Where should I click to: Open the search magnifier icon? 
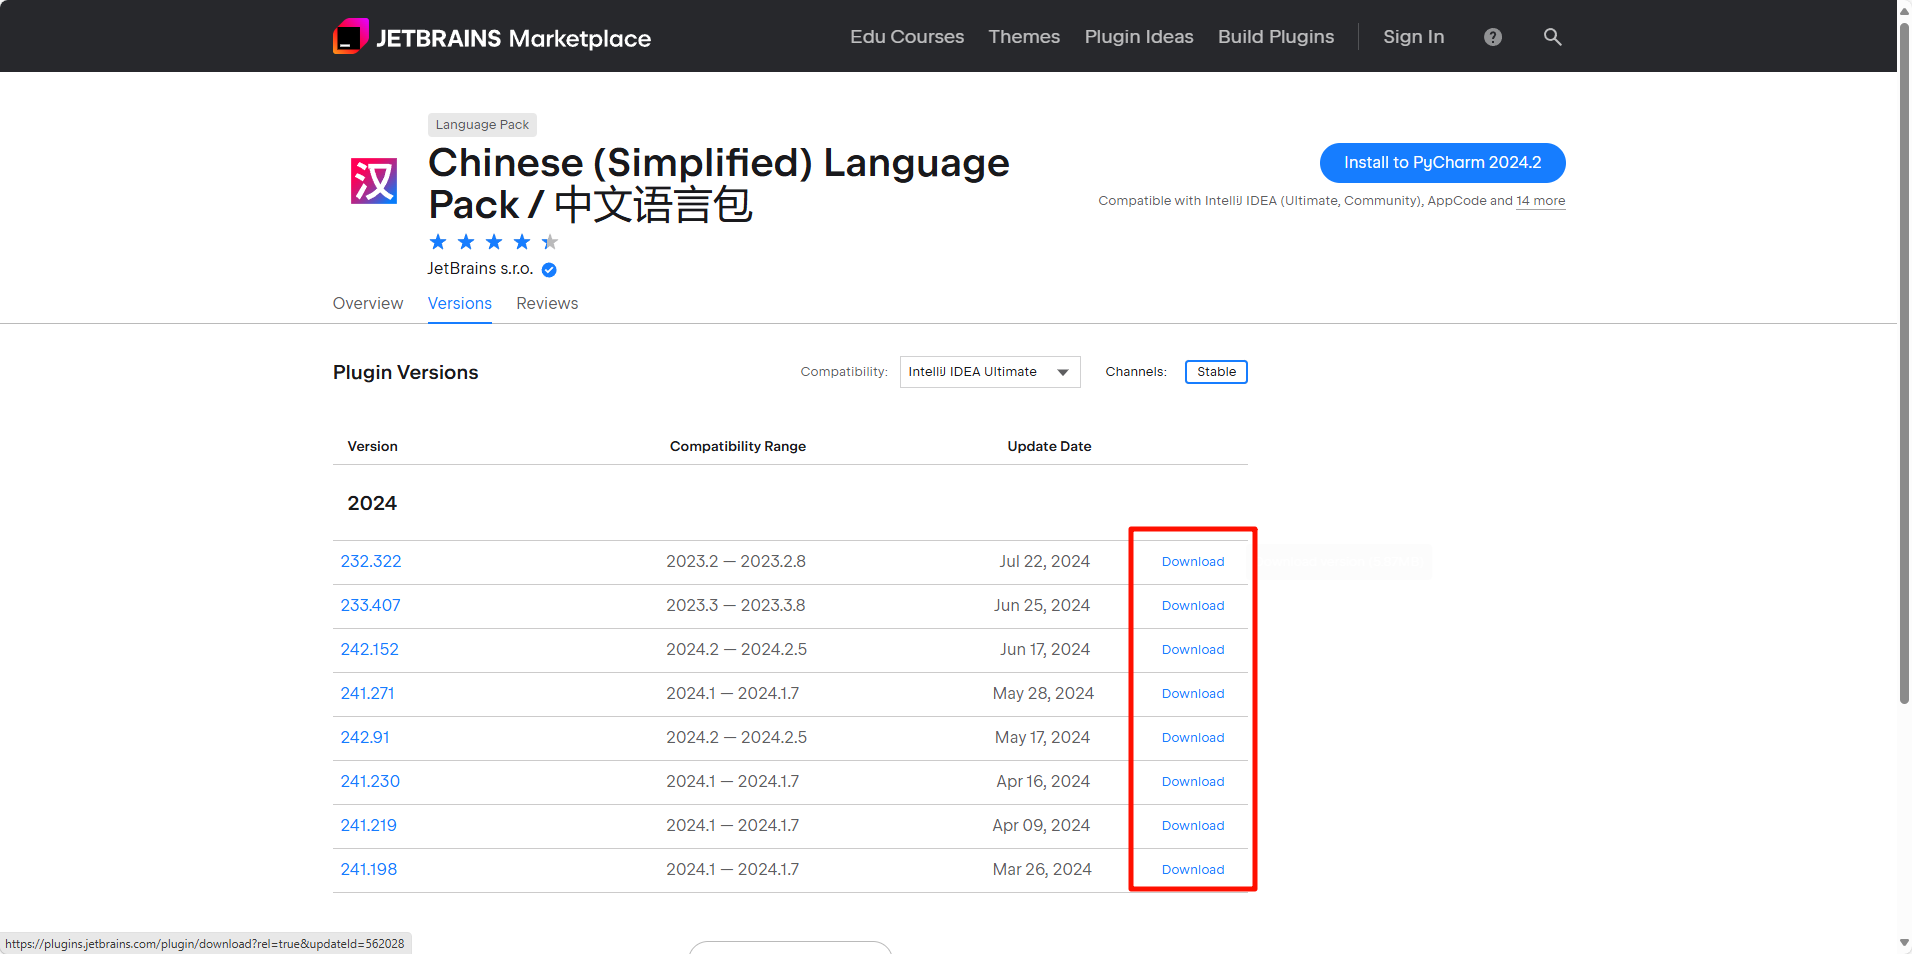coord(1552,37)
